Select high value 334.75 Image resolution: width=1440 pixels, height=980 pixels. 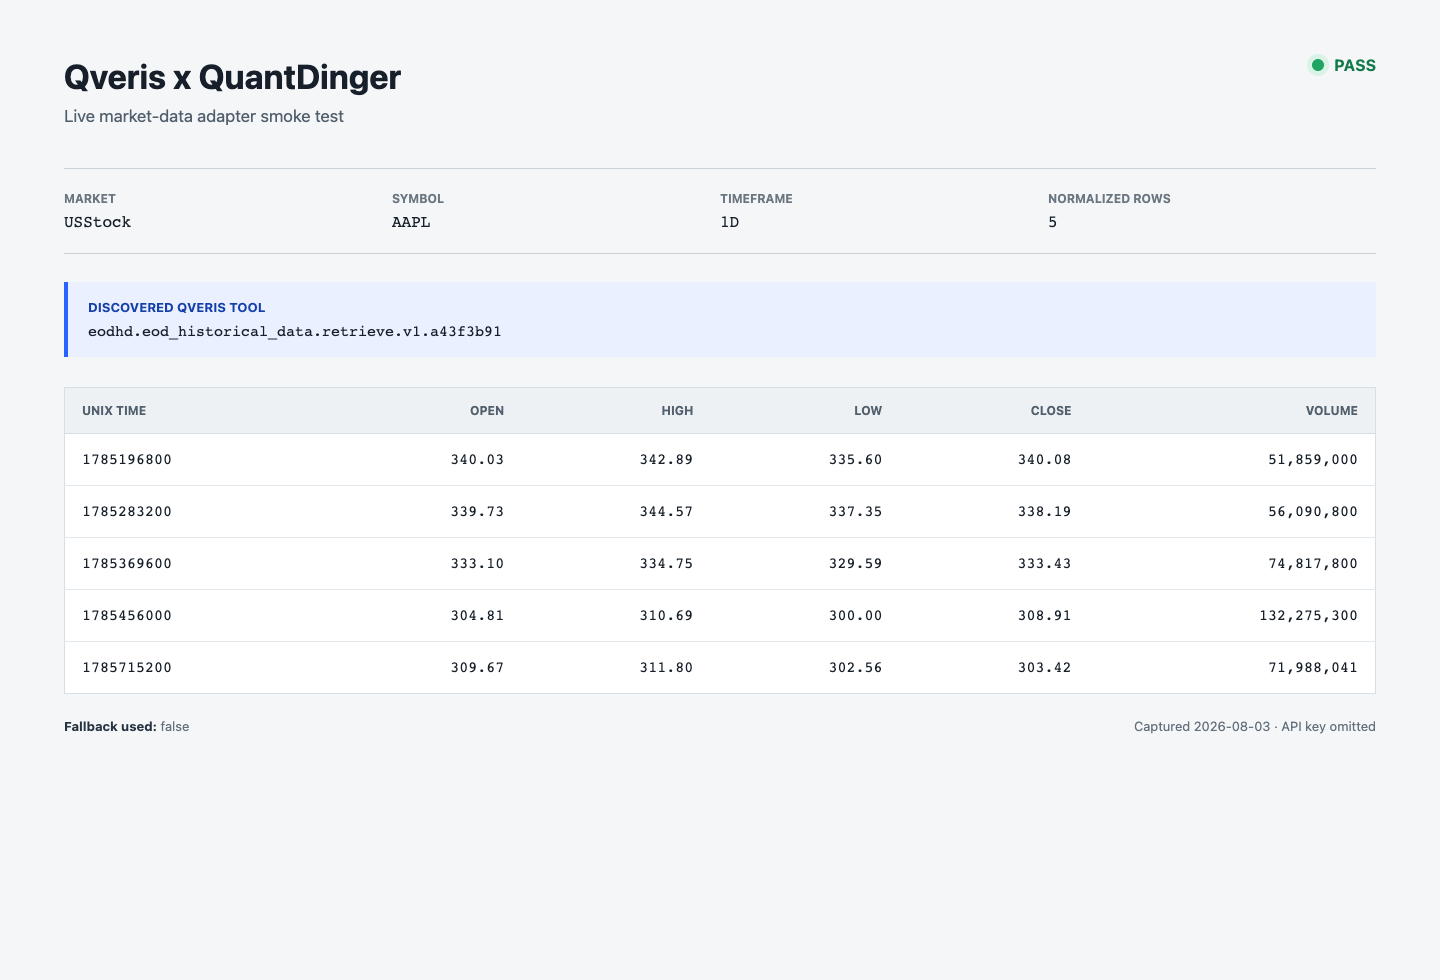666,564
